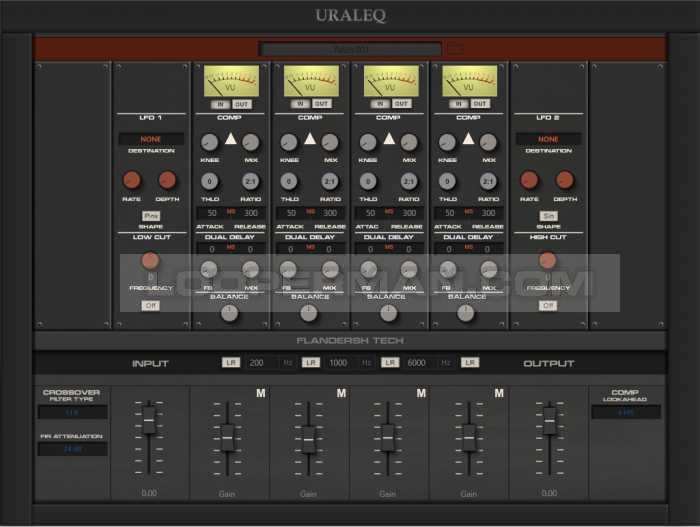The image size is (700, 527).
Task: Click the KNEE knob on fourth COMP band
Action: coord(447,142)
